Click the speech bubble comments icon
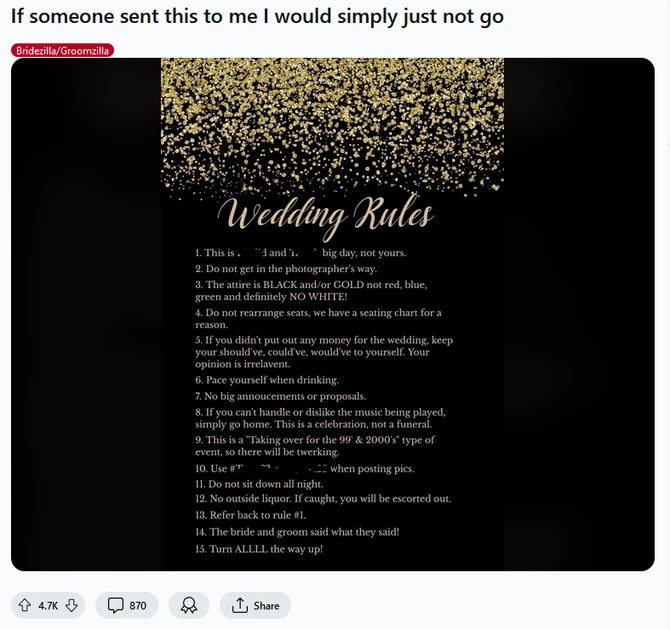The height and width of the screenshot is (629, 670). click(x=115, y=605)
